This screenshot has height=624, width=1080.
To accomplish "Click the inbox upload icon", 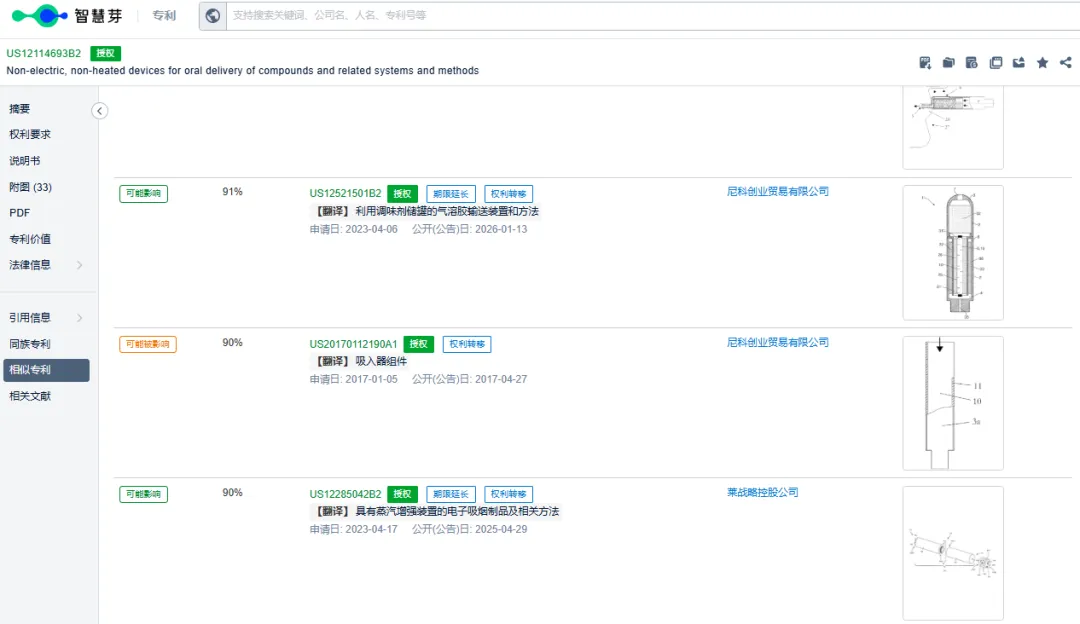I will (x=1019, y=63).
